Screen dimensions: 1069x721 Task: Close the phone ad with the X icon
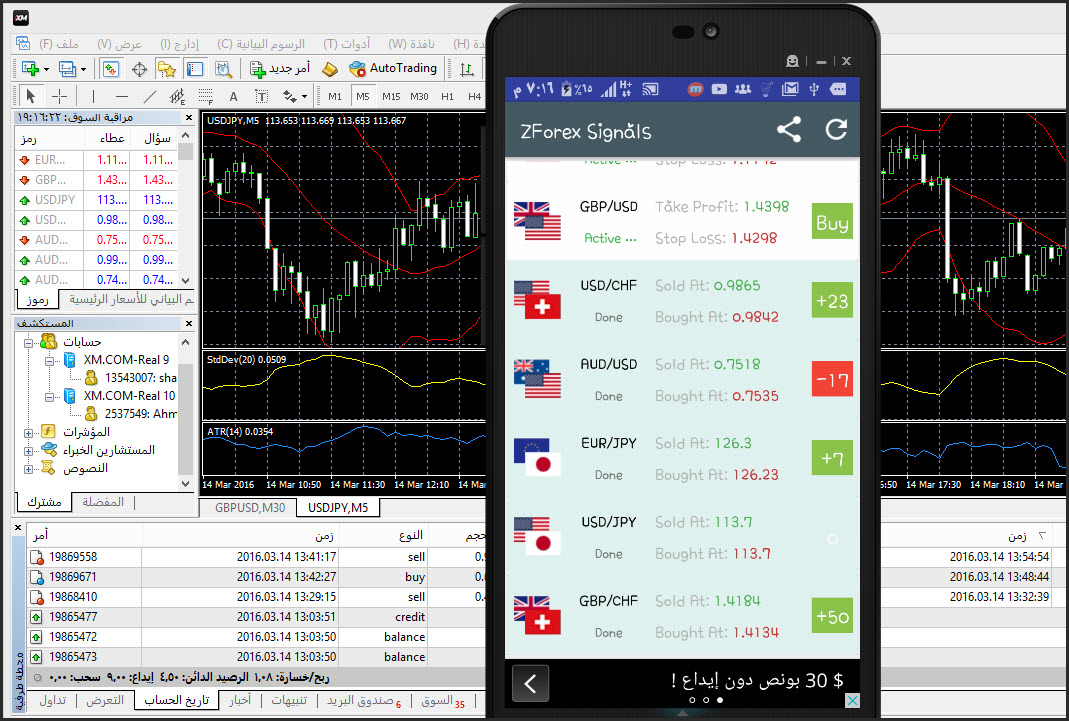(x=852, y=700)
